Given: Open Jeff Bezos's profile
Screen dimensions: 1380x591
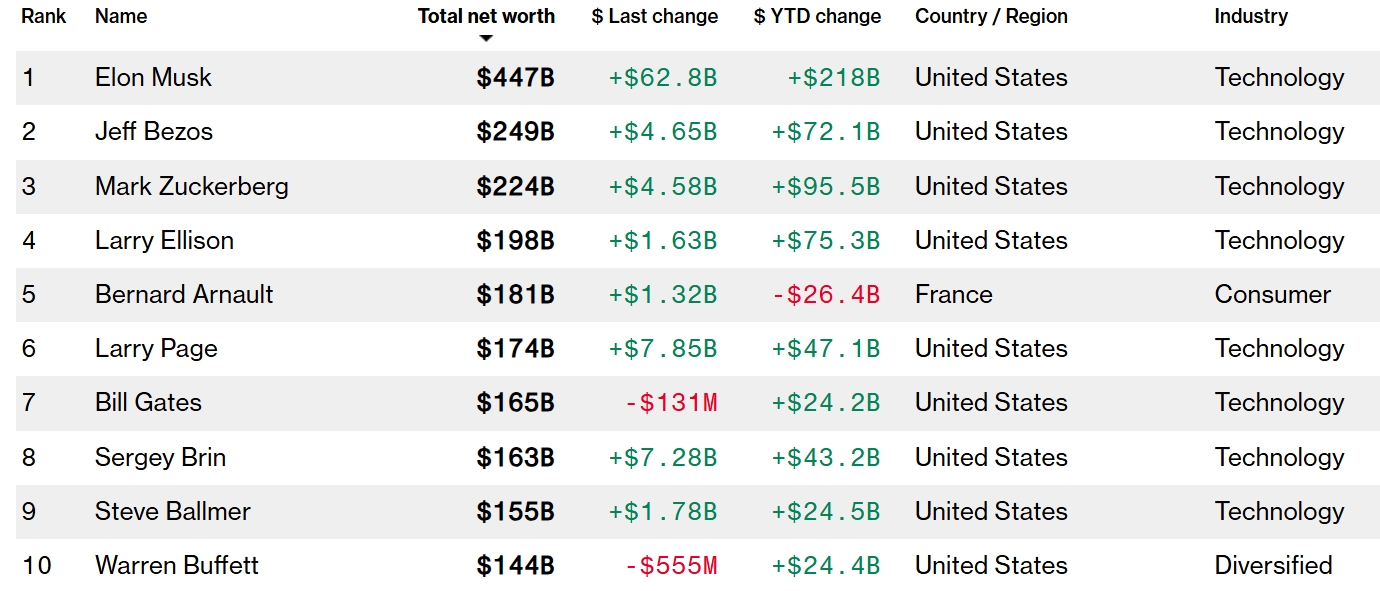Looking at the screenshot, I should click(154, 132).
